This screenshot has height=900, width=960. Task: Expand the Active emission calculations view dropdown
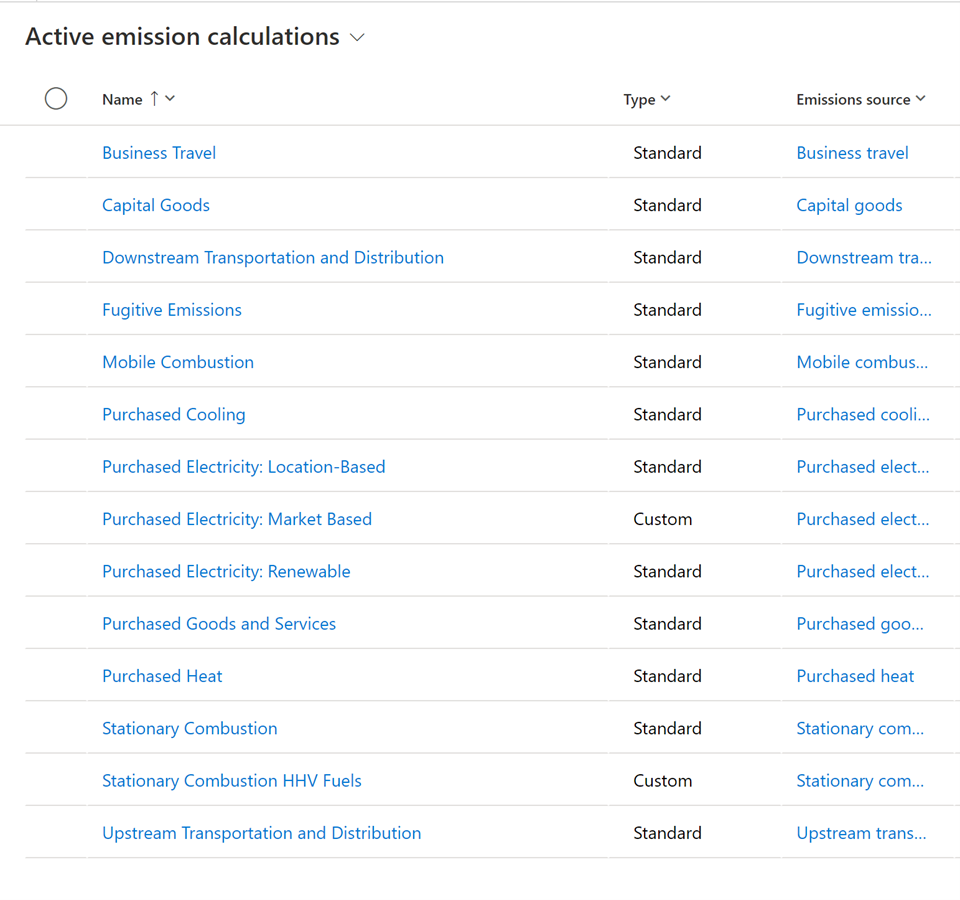point(357,37)
